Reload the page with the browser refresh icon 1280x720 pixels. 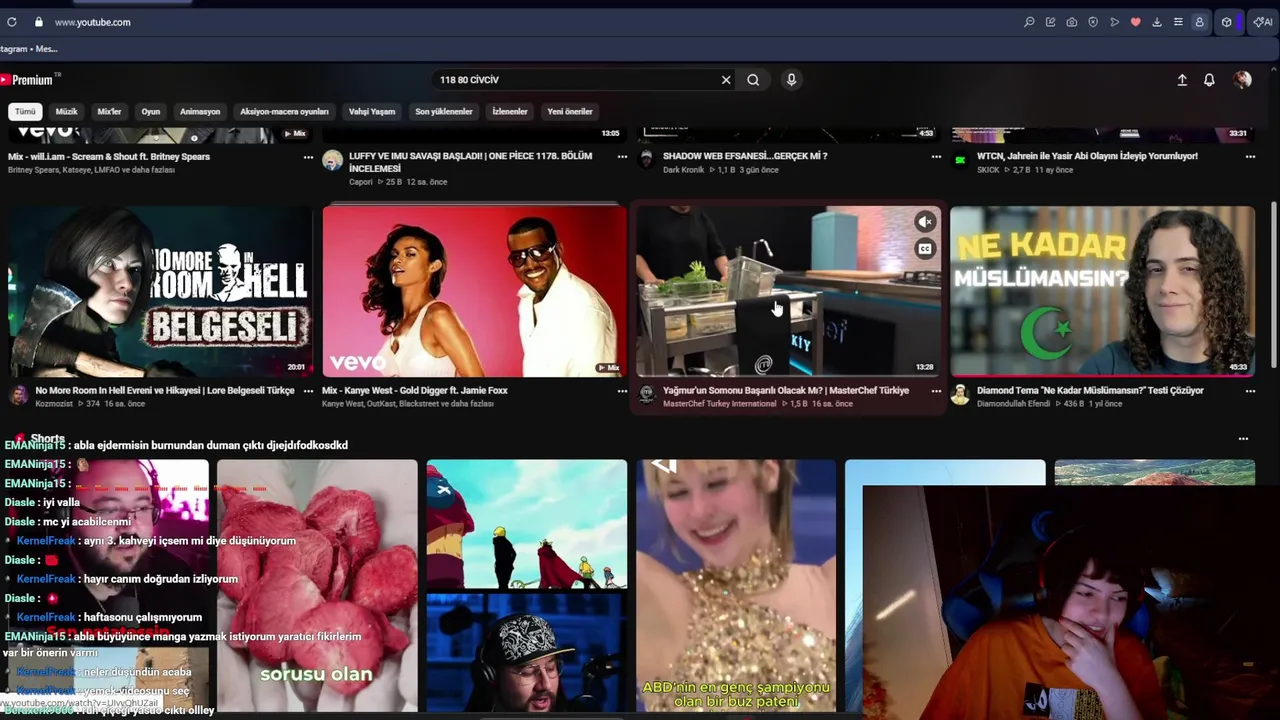(x=12, y=22)
